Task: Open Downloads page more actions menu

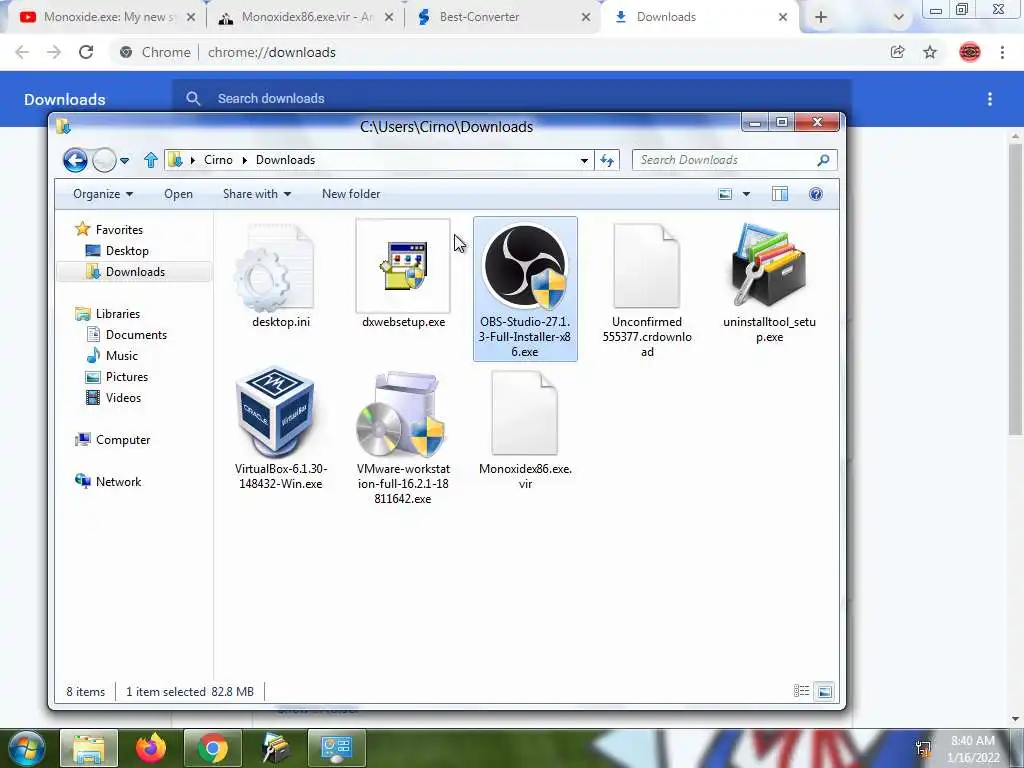Action: tap(990, 99)
